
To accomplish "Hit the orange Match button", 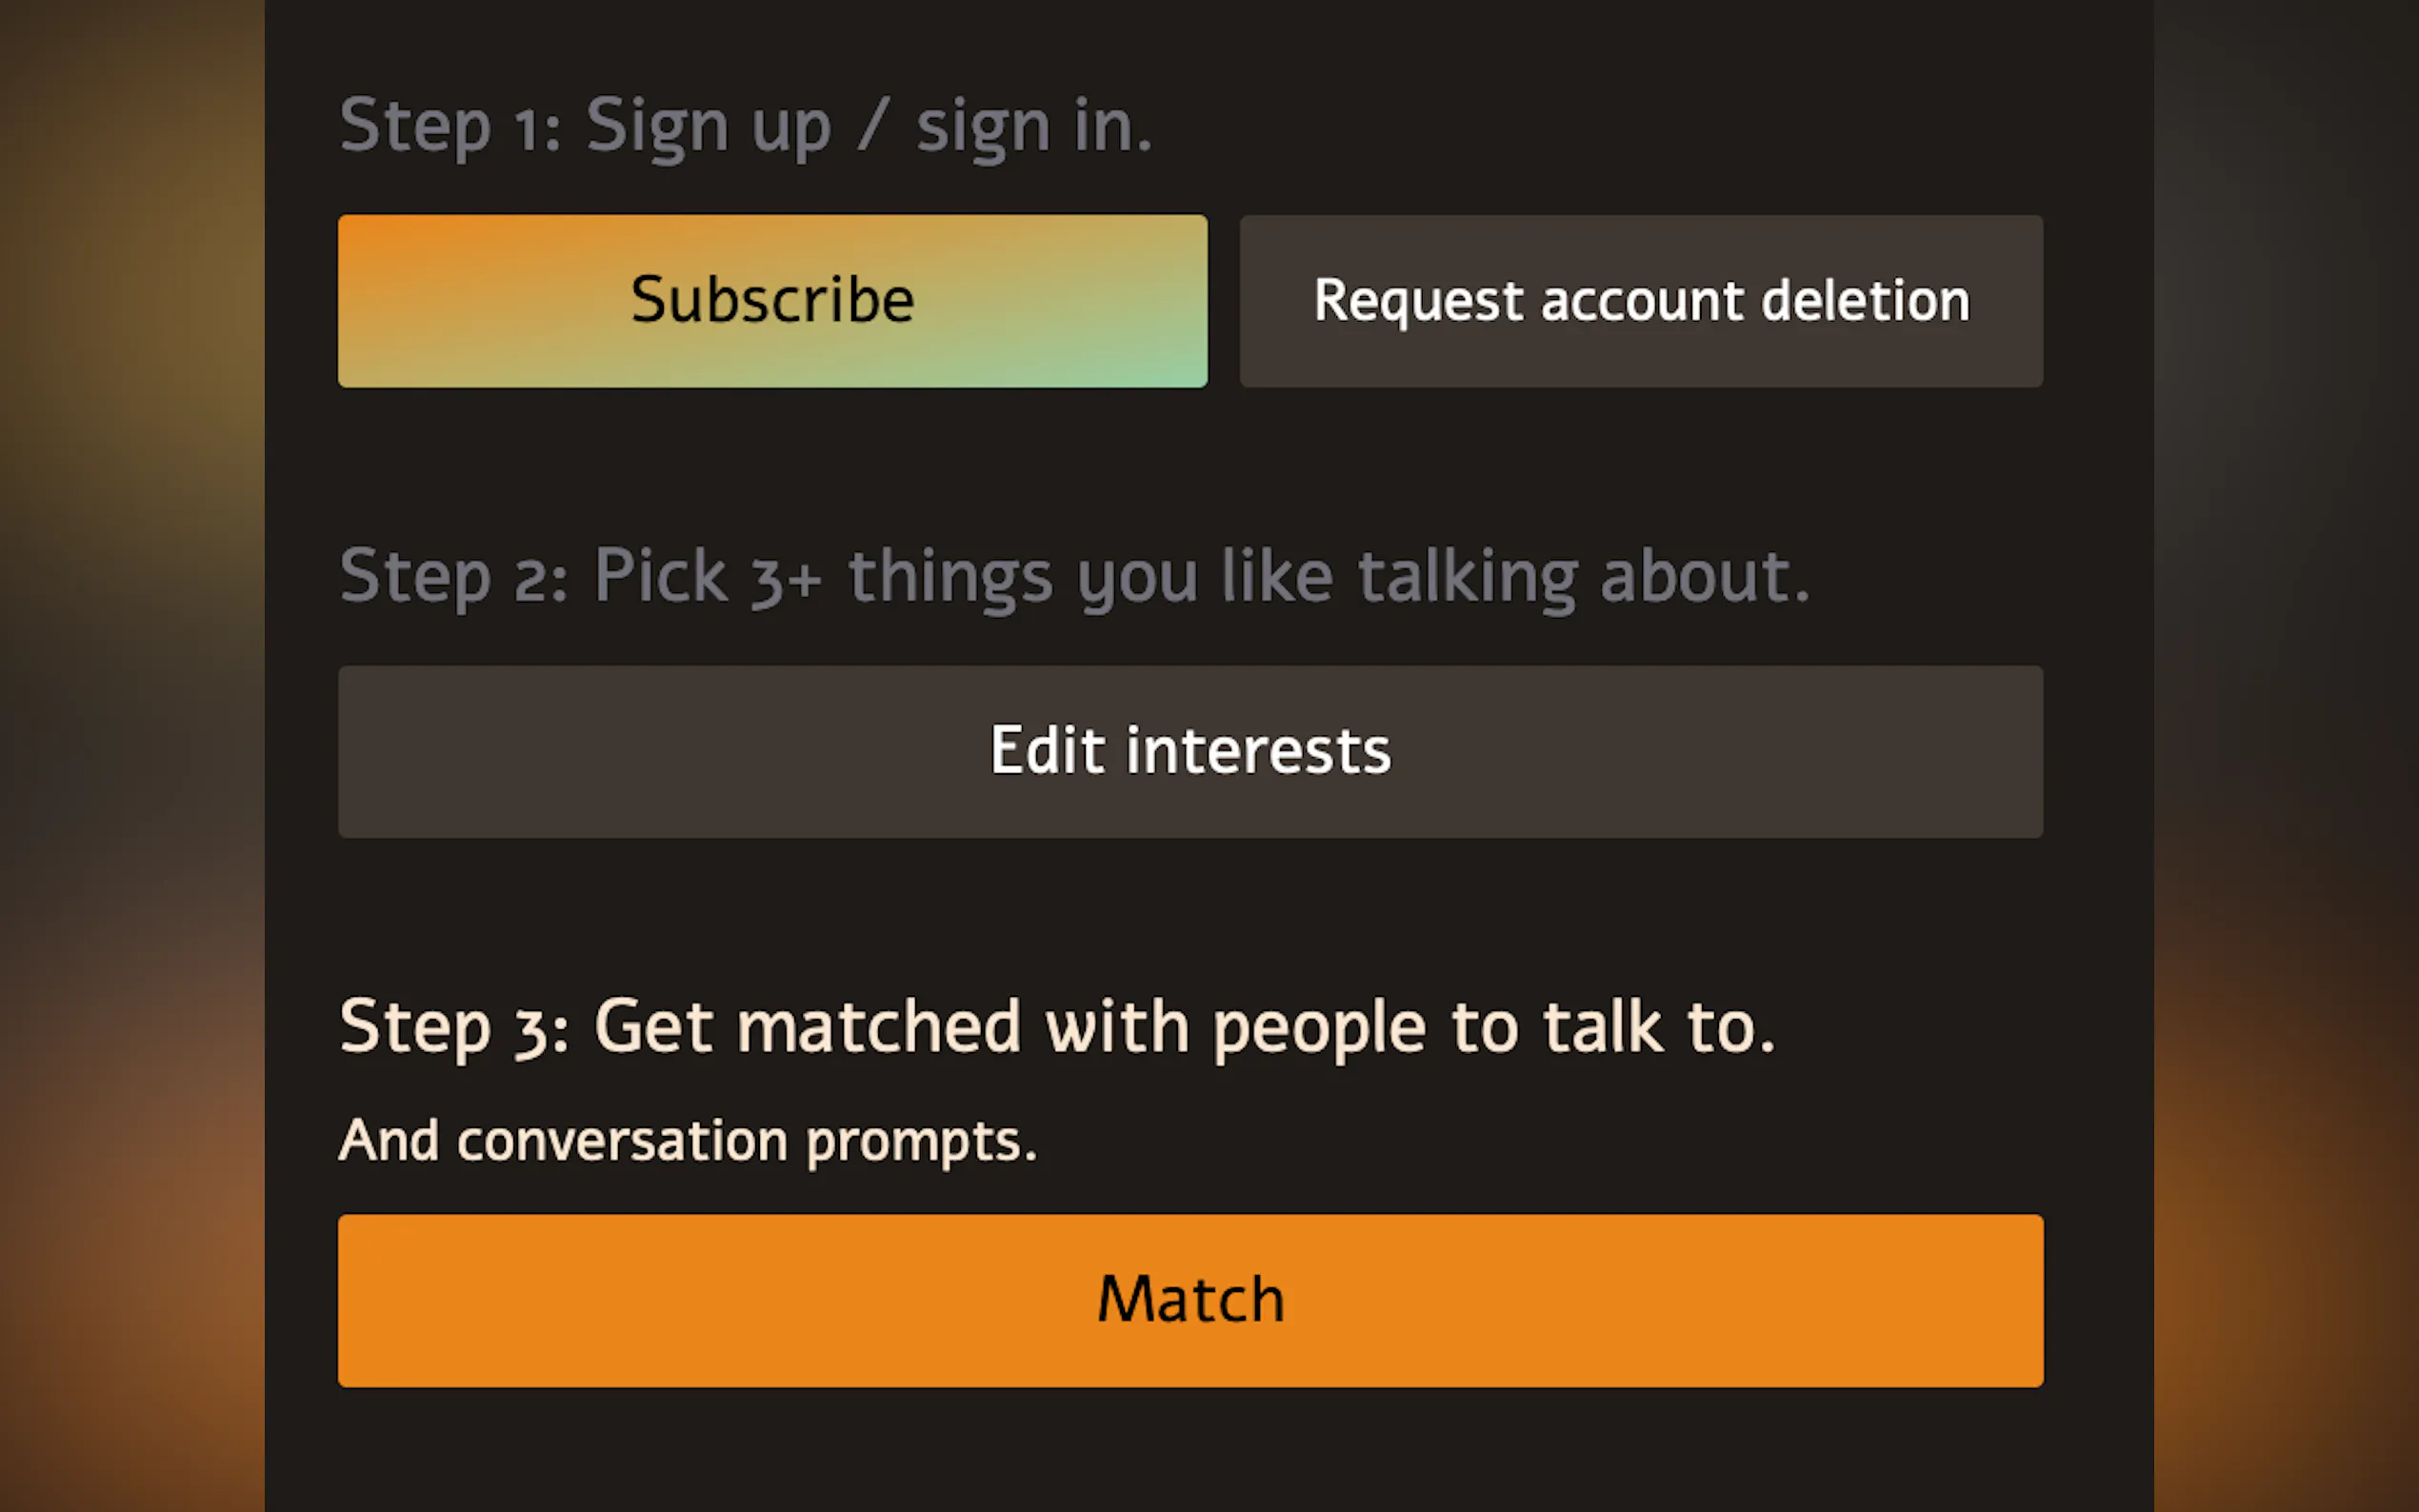I will point(1190,1300).
